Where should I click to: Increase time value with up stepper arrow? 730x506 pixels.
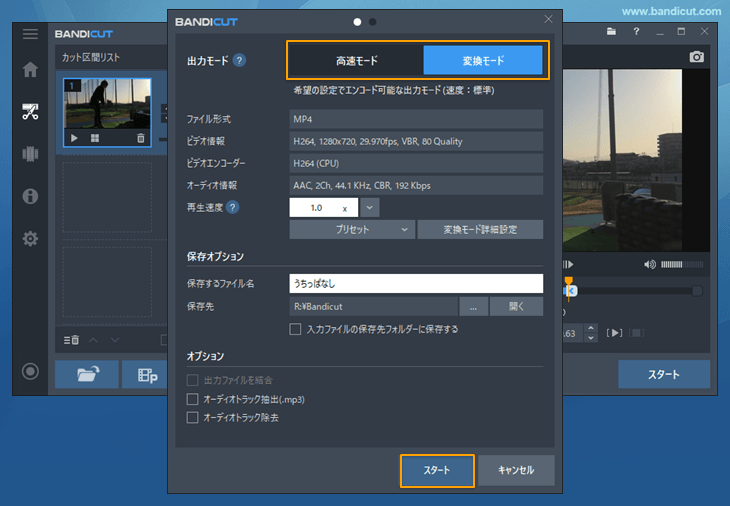click(x=591, y=328)
